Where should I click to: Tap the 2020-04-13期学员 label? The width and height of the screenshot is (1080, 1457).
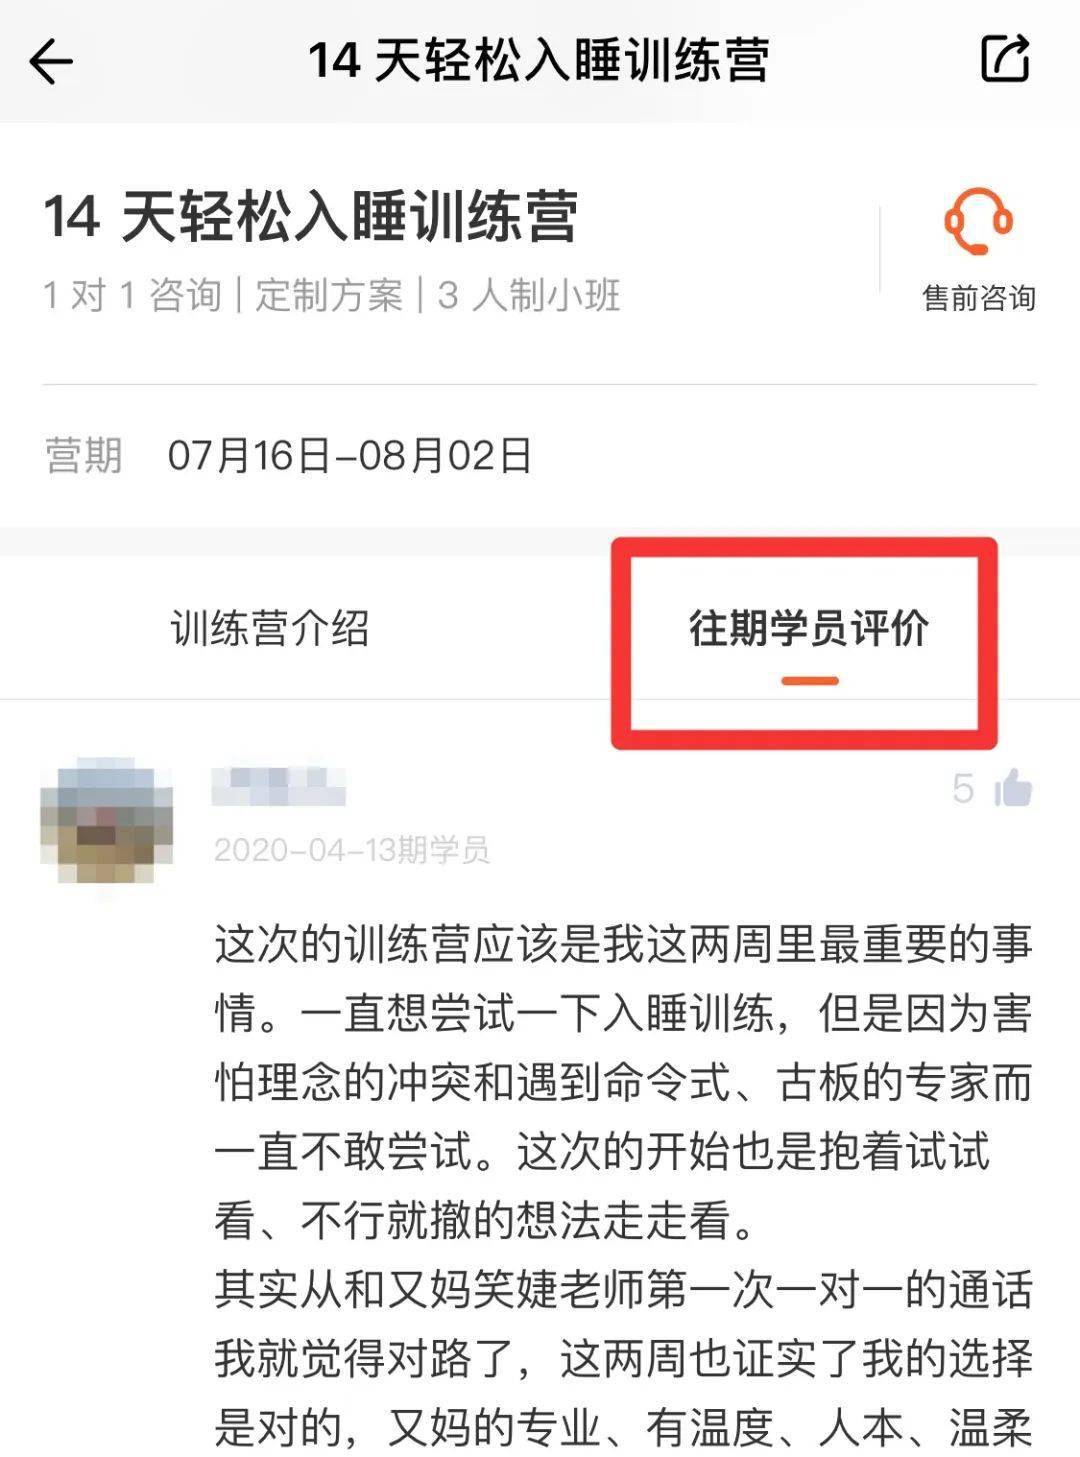352,850
